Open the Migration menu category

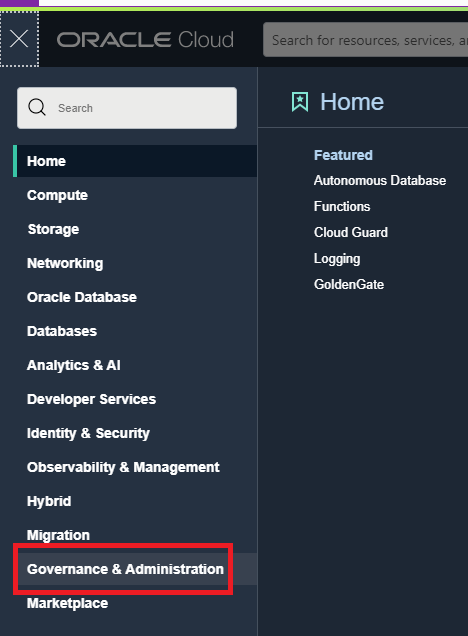tap(58, 535)
